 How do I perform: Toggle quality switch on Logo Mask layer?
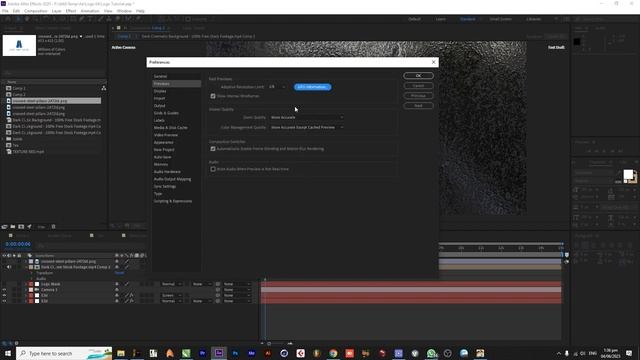coord(127,284)
